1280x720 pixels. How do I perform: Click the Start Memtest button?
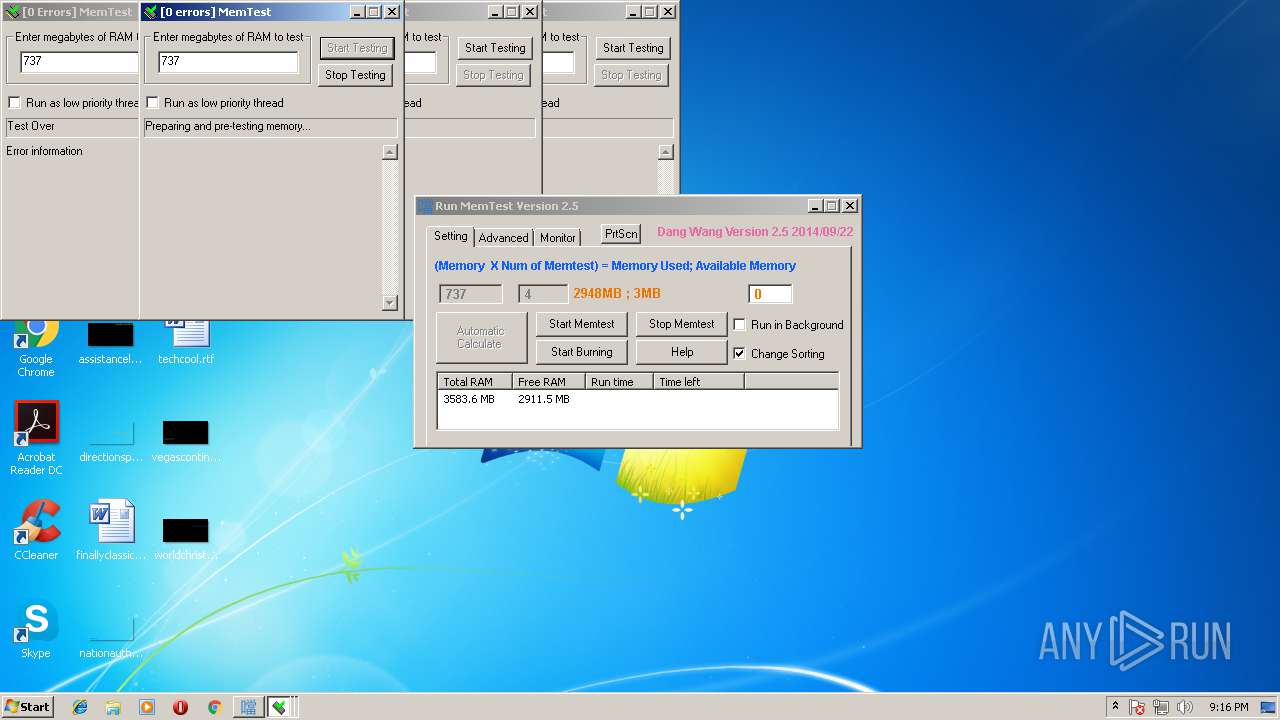(x=582, y=324)
